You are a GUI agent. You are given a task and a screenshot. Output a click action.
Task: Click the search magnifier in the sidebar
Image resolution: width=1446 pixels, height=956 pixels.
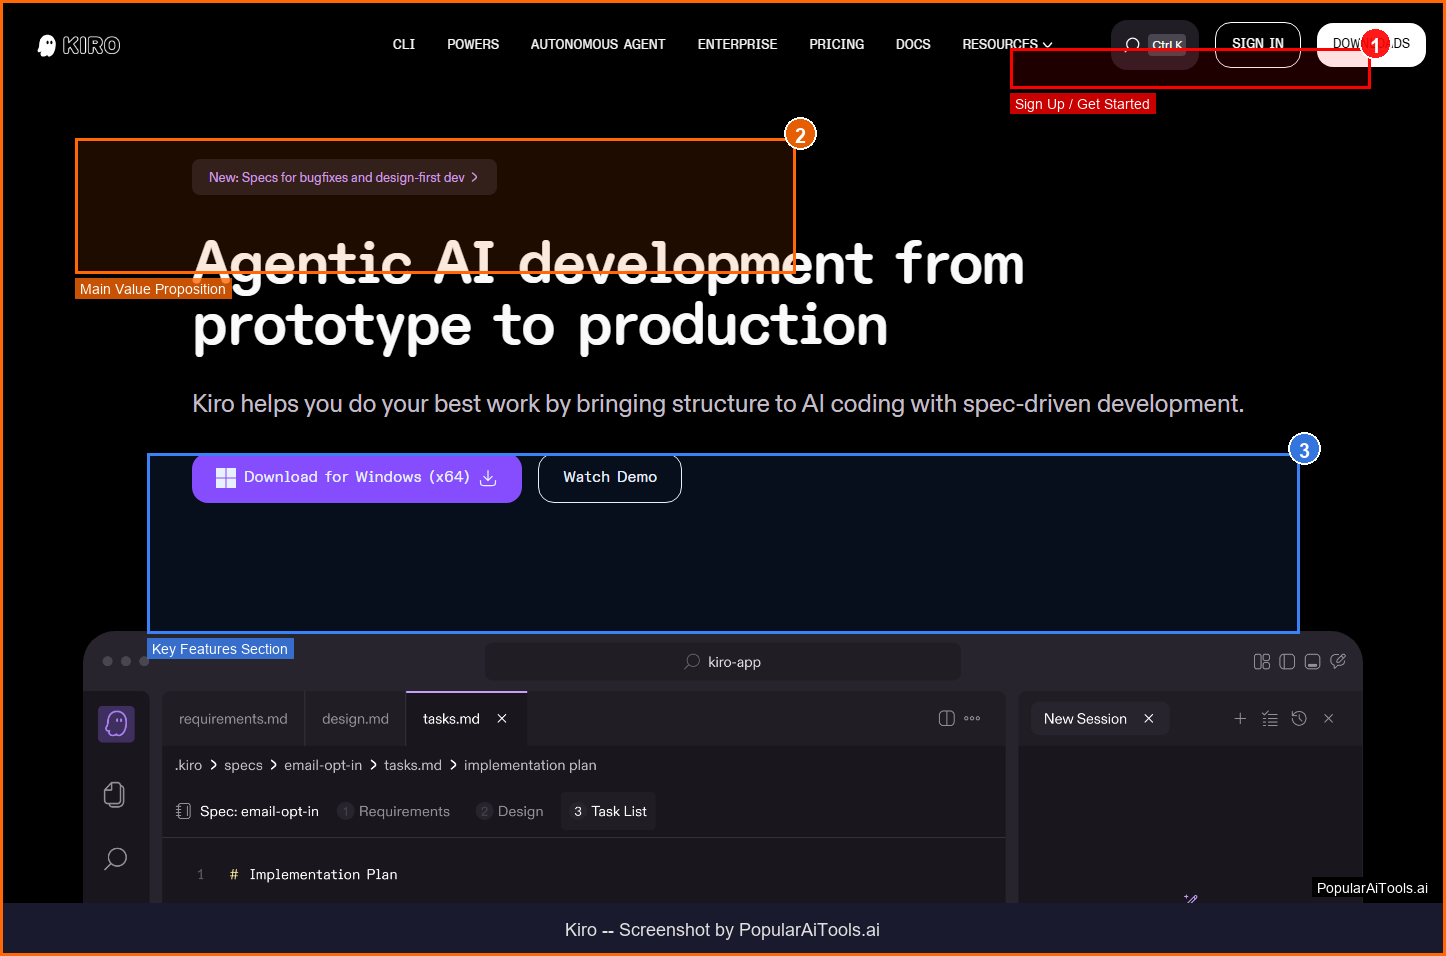[x=116, y=858]
